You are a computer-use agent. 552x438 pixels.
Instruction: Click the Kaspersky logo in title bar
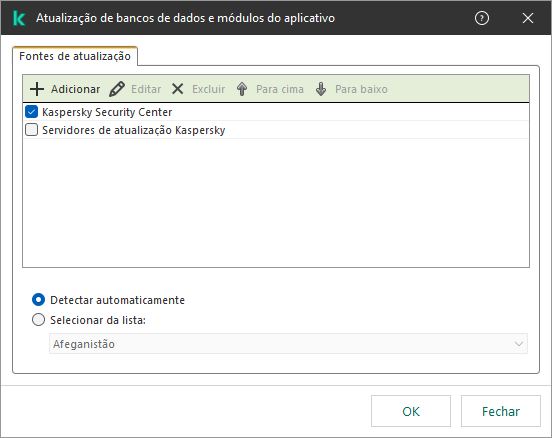pyautogui.click(x=19, y=18)
